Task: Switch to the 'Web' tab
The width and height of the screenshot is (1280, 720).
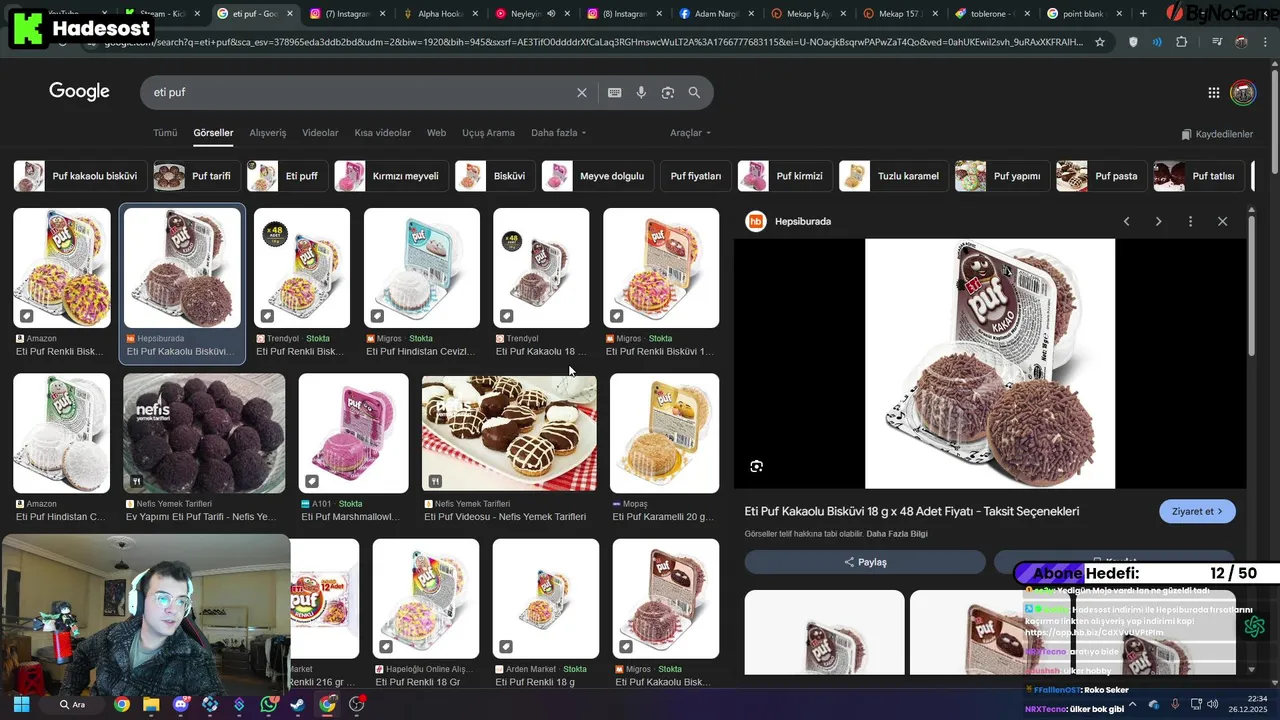Action: [437, 133]
